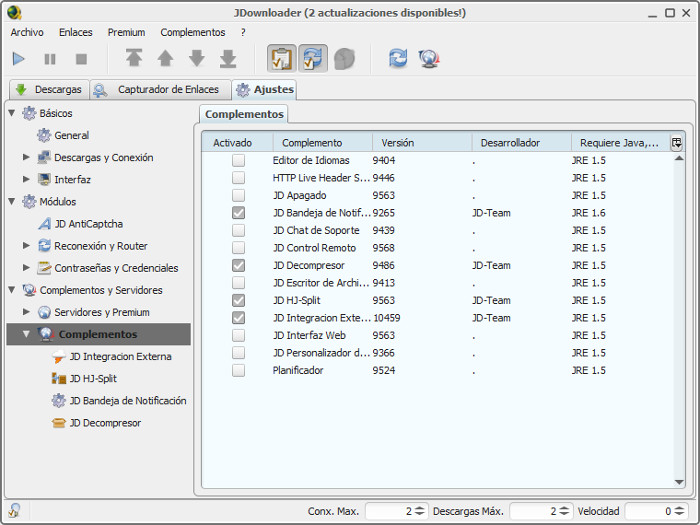This screenshot has height=525, width=700.
Task: Enable JD Chat de Soporte checkbox
Action: tap(238, 230)
